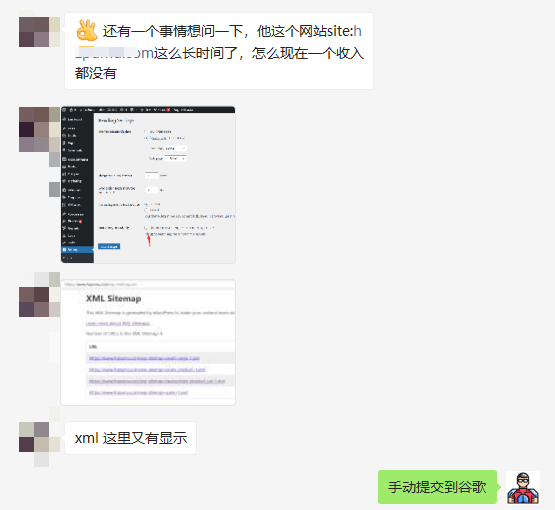555x510 pixels.
Task: Open the blurred site link in first message
Action: pyautogui.click(x=113, y=52)
